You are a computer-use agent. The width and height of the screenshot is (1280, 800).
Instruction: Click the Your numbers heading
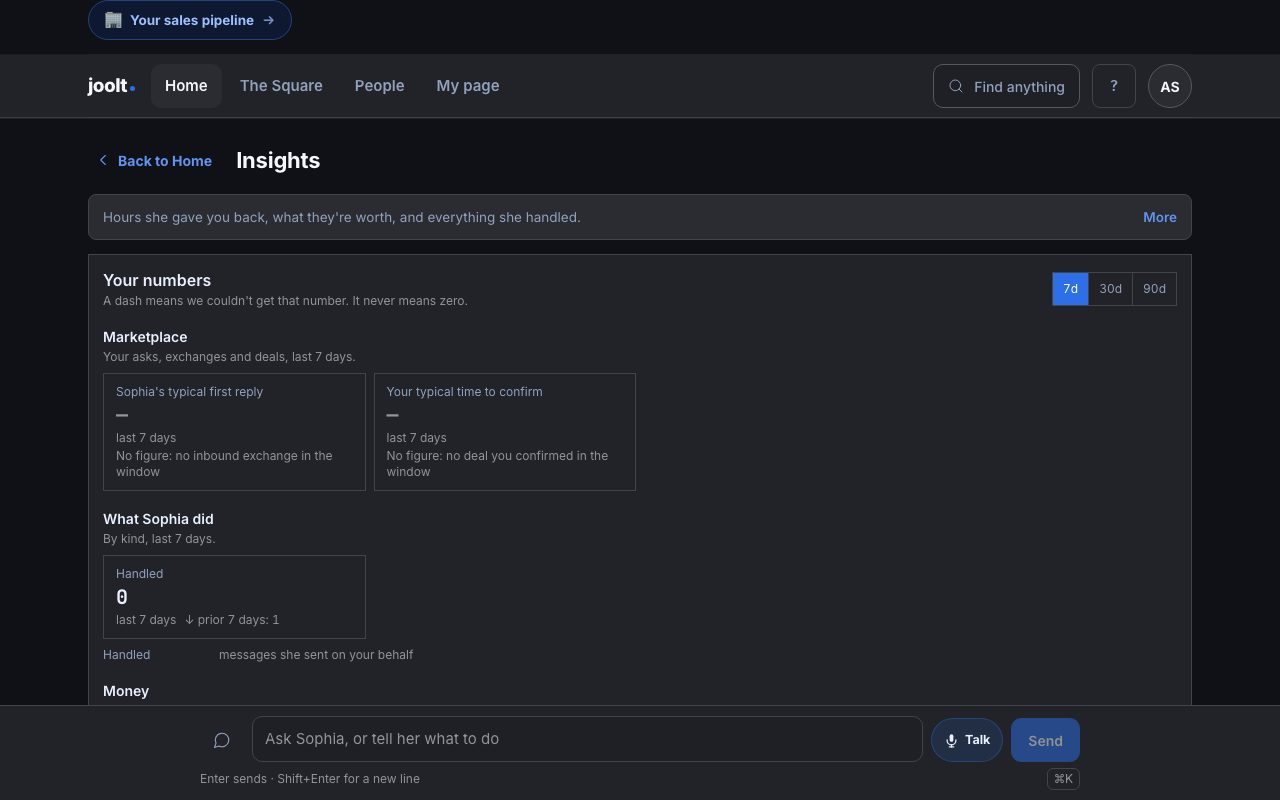(x=157, y=280)
